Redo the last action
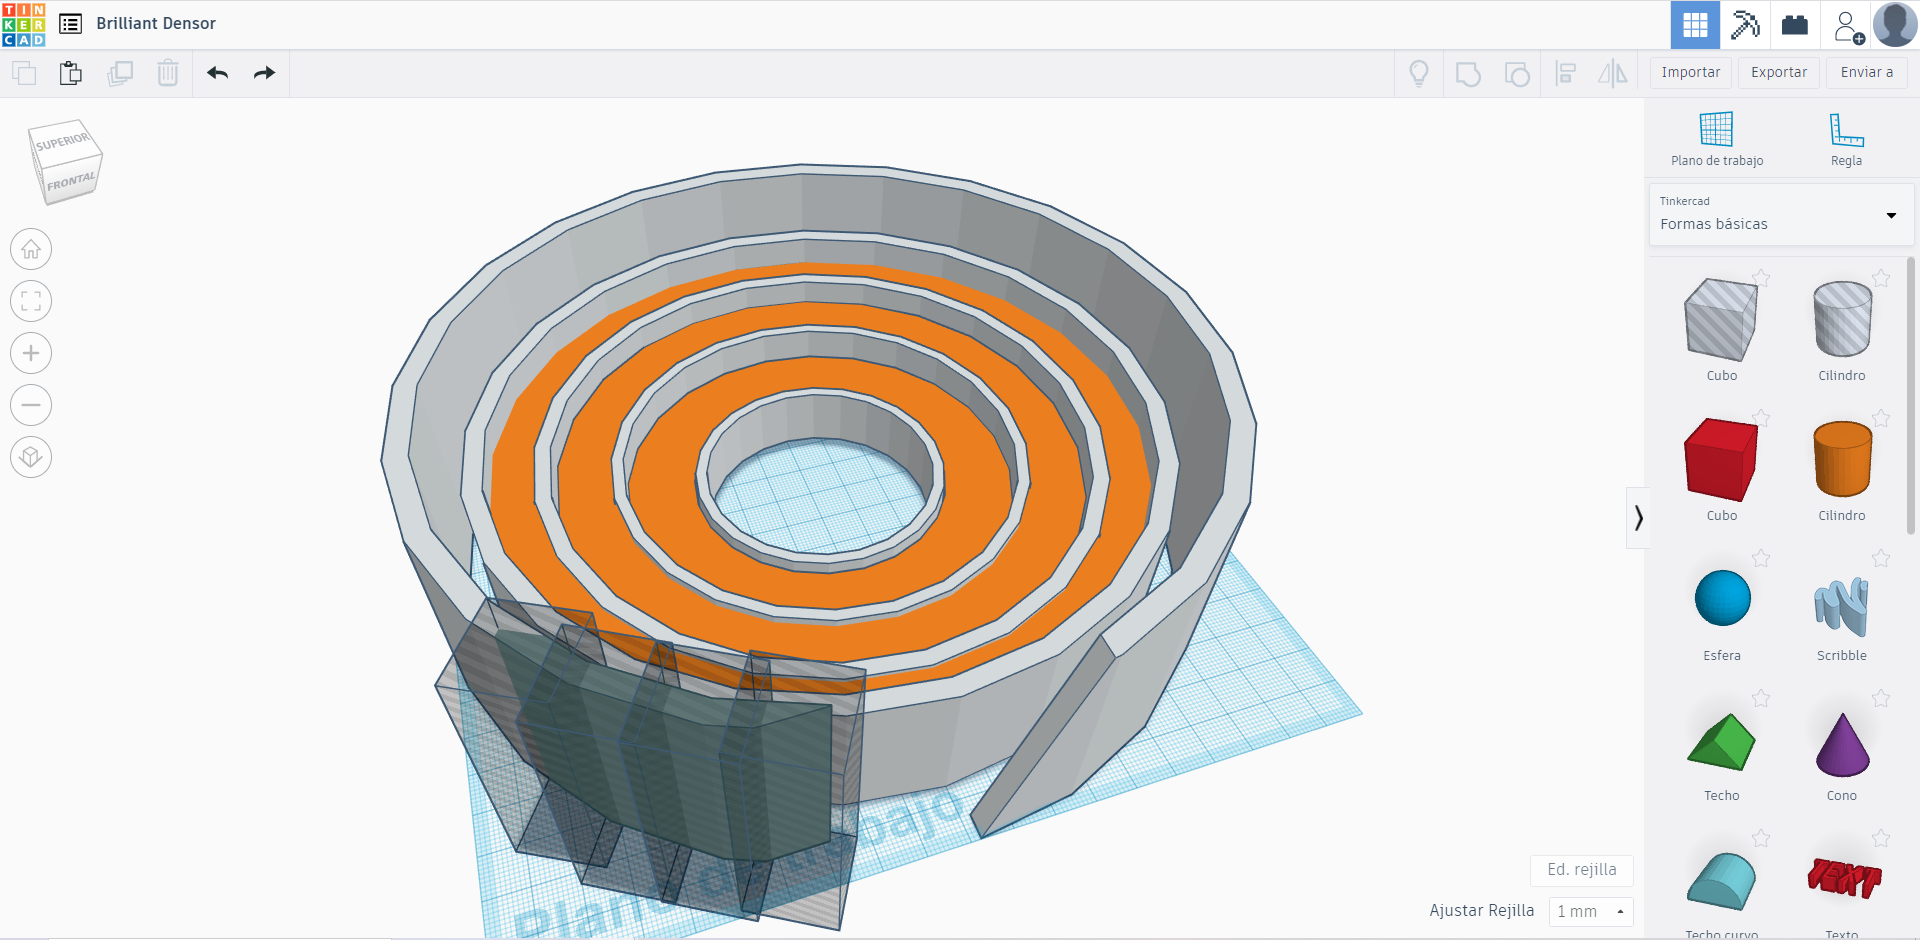 pos(264,73)
